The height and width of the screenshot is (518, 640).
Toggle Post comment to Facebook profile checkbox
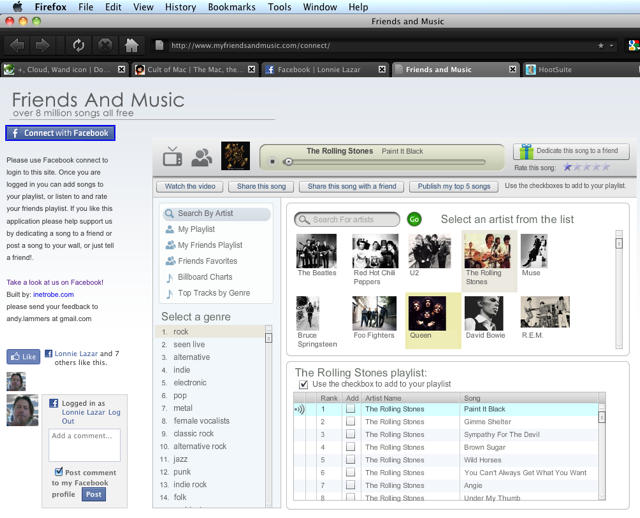(58, 472)
